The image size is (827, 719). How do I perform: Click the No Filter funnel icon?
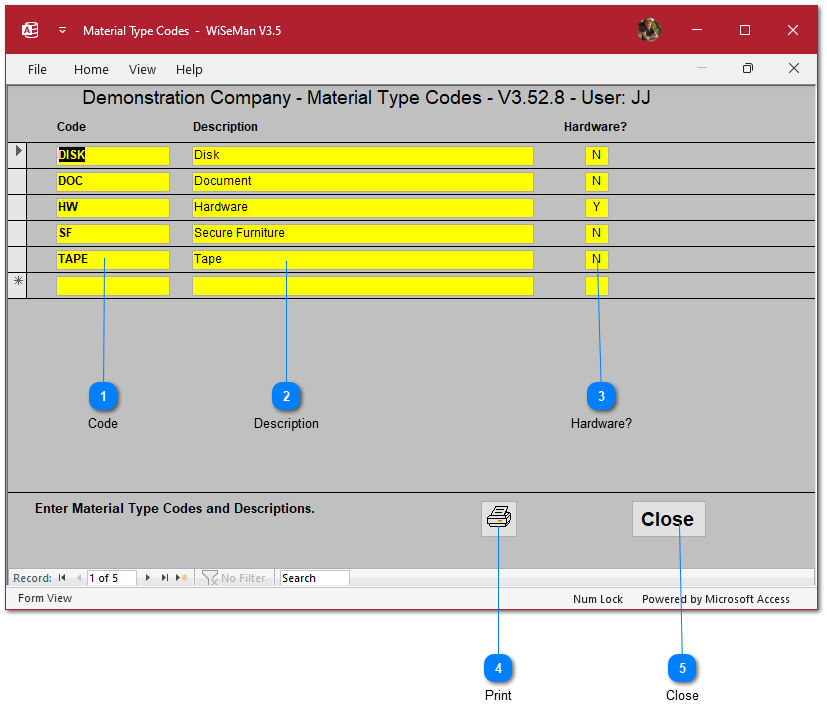pyautogui.click(x=210, y=578)
